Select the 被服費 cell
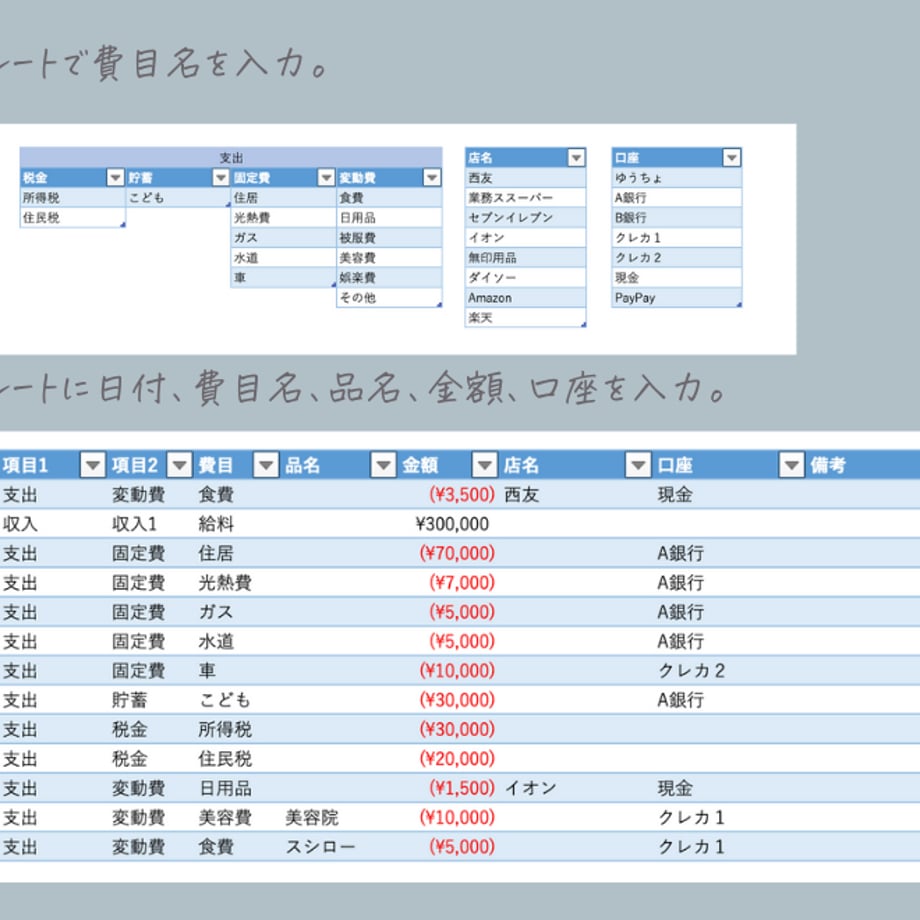The width and height of the screenshot is (920, 920). 389,238
